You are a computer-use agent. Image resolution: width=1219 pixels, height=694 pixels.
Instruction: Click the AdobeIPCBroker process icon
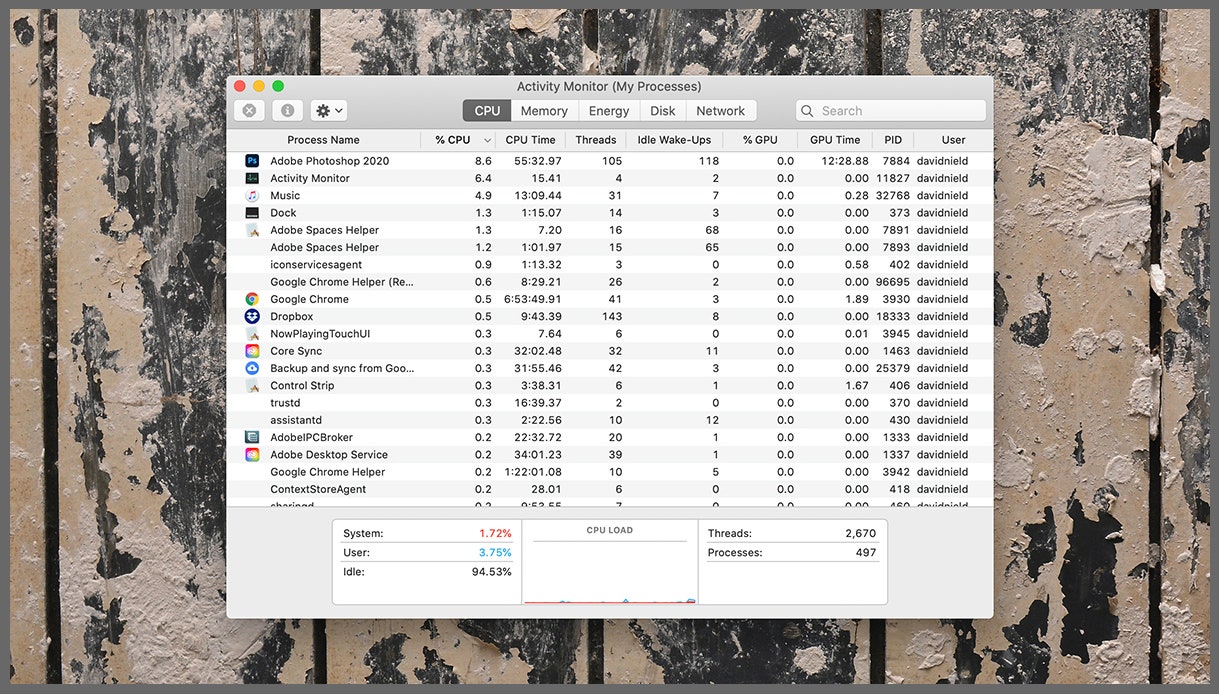pos(252,437)
